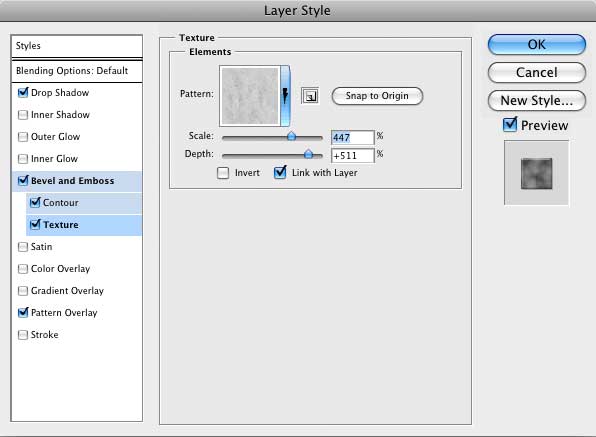Uncheck Link with Layer
The width and height of the screenshot is (596, 437).
click(280, 173)
